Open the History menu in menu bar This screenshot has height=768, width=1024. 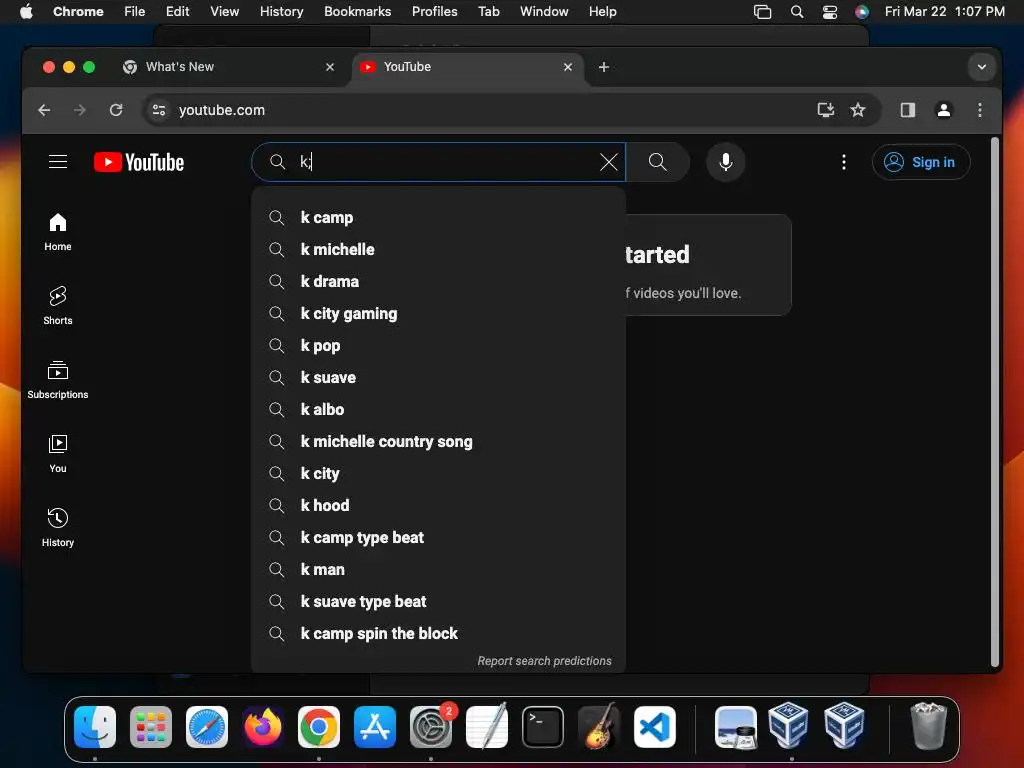281,11
